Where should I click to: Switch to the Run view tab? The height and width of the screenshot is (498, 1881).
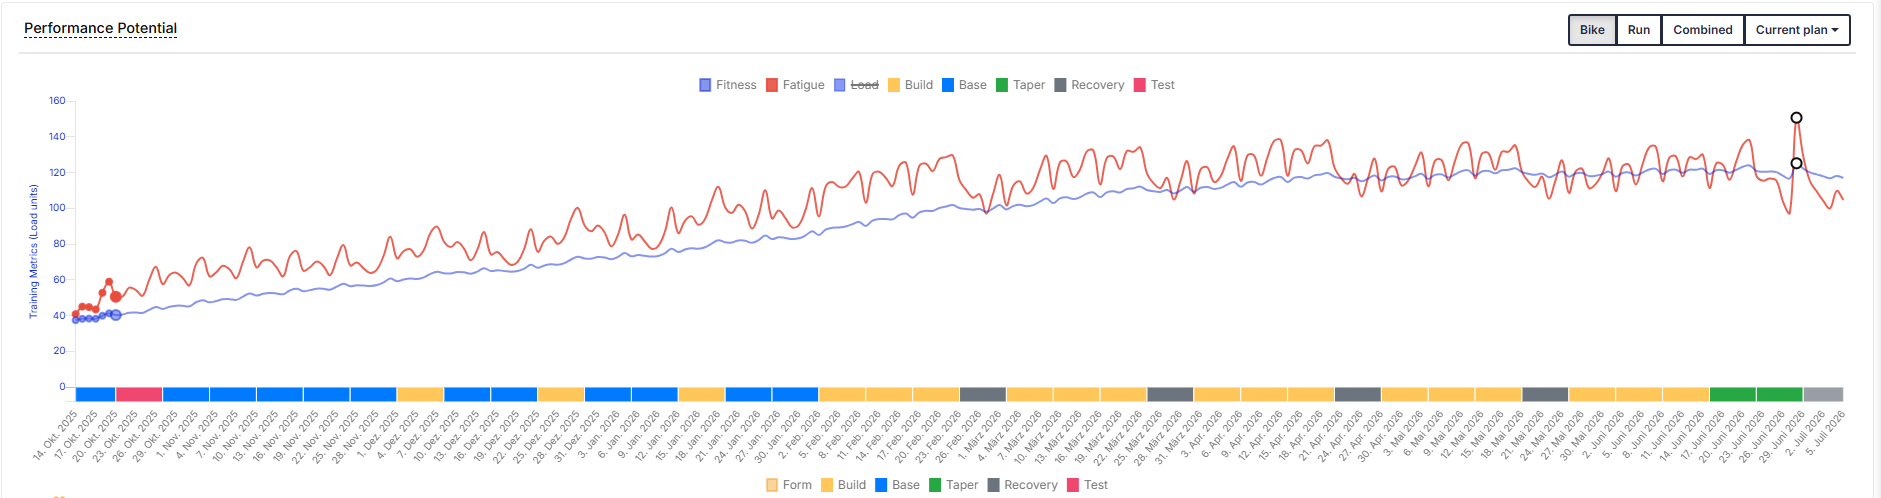pyautogui.click(x=1638, y=30)
